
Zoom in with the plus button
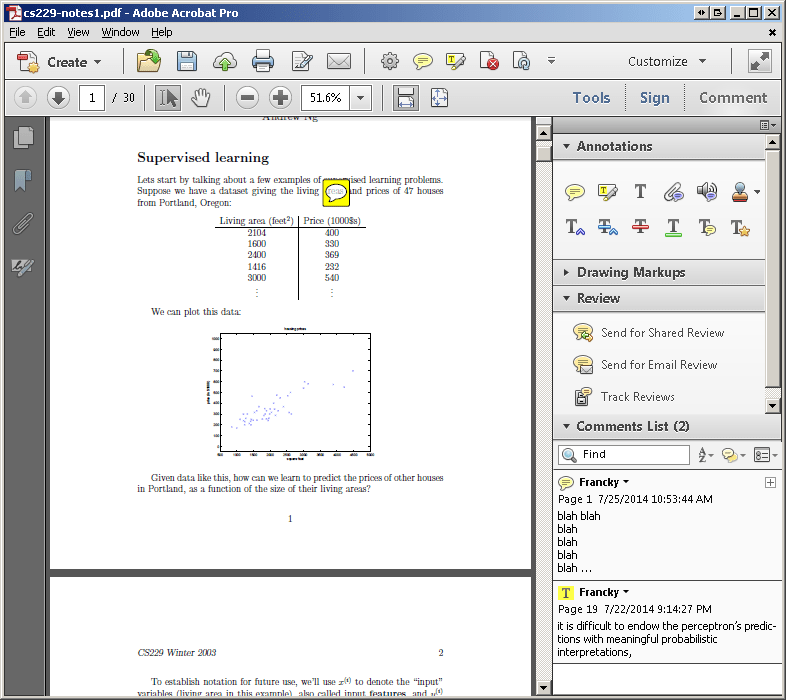pos(280,97)
